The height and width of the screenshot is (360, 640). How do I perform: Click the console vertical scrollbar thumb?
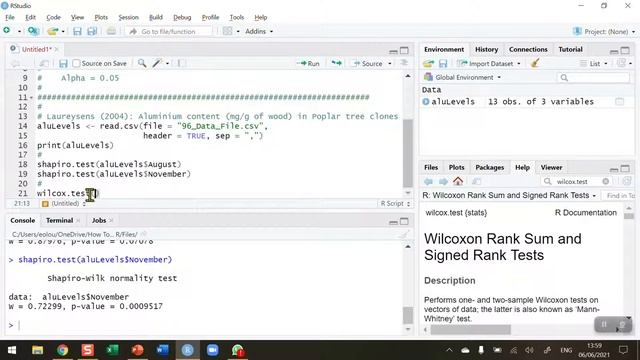point(408,315)
